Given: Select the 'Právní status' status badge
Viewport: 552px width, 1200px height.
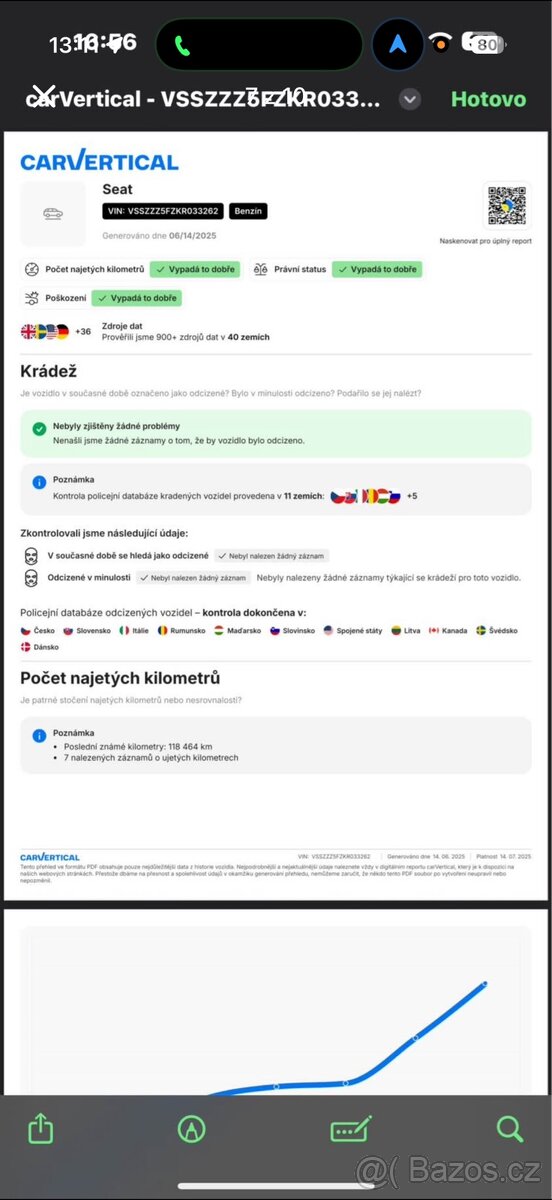Looking at the screenshot, I should click(336, 270).
